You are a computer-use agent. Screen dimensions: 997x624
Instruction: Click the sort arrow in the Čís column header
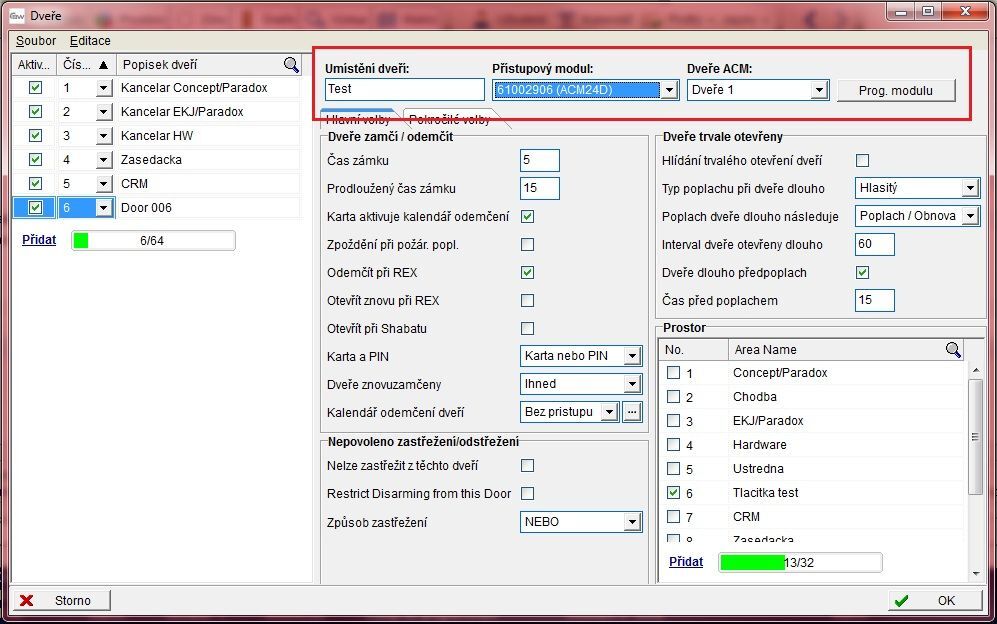coord(102,65)
